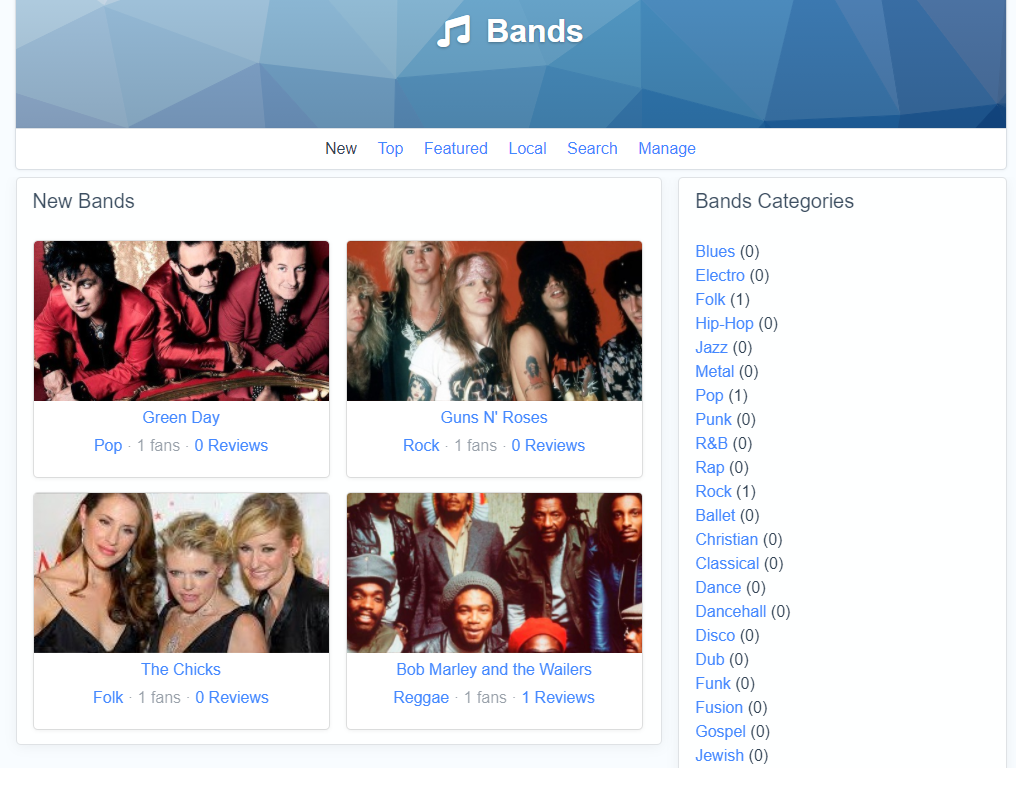Click the music note Bands icon

pyautogui.click(x=453, y=31)
